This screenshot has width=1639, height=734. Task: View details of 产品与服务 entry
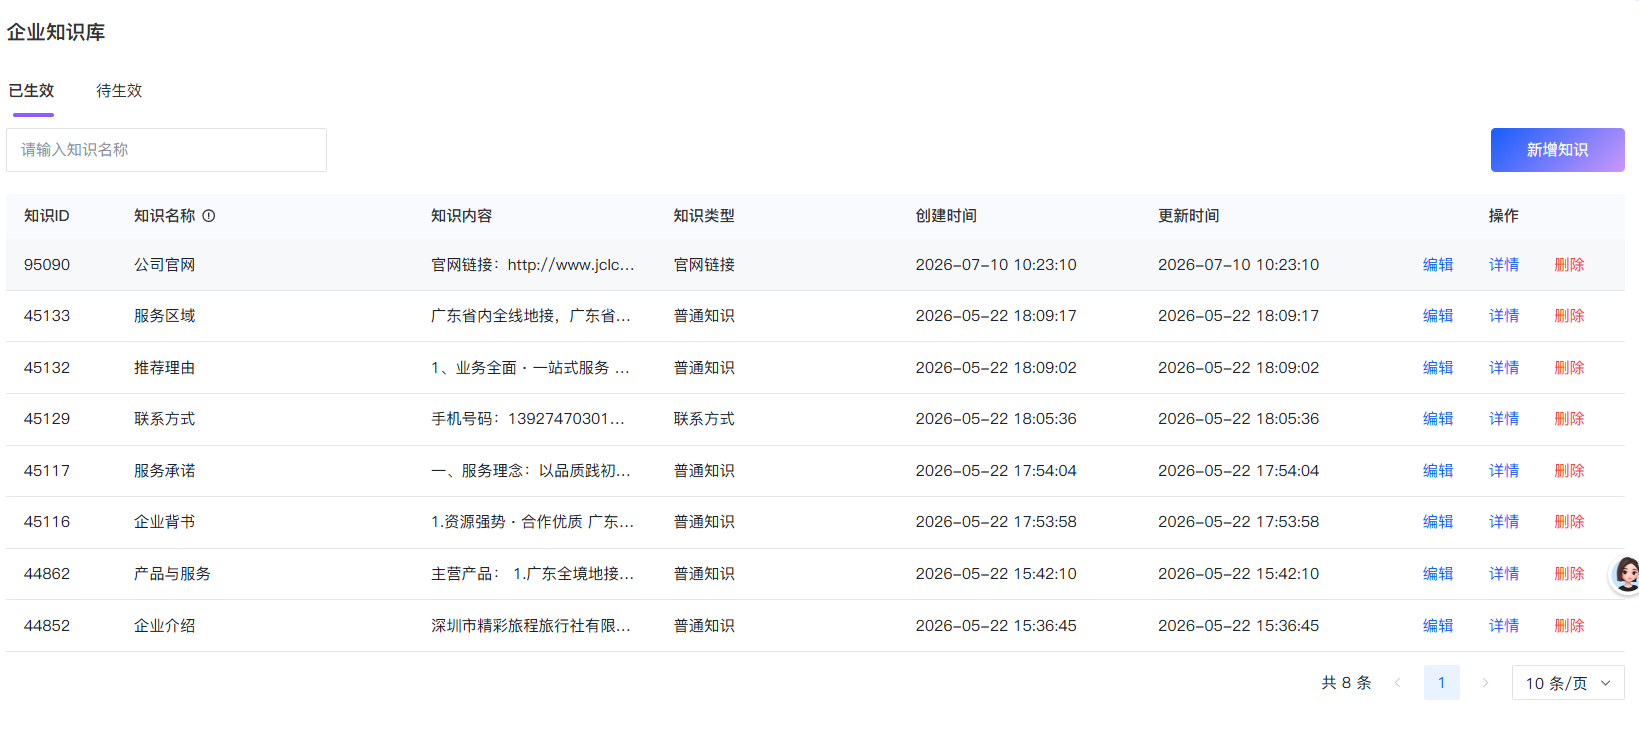(x=1504, y=574)
